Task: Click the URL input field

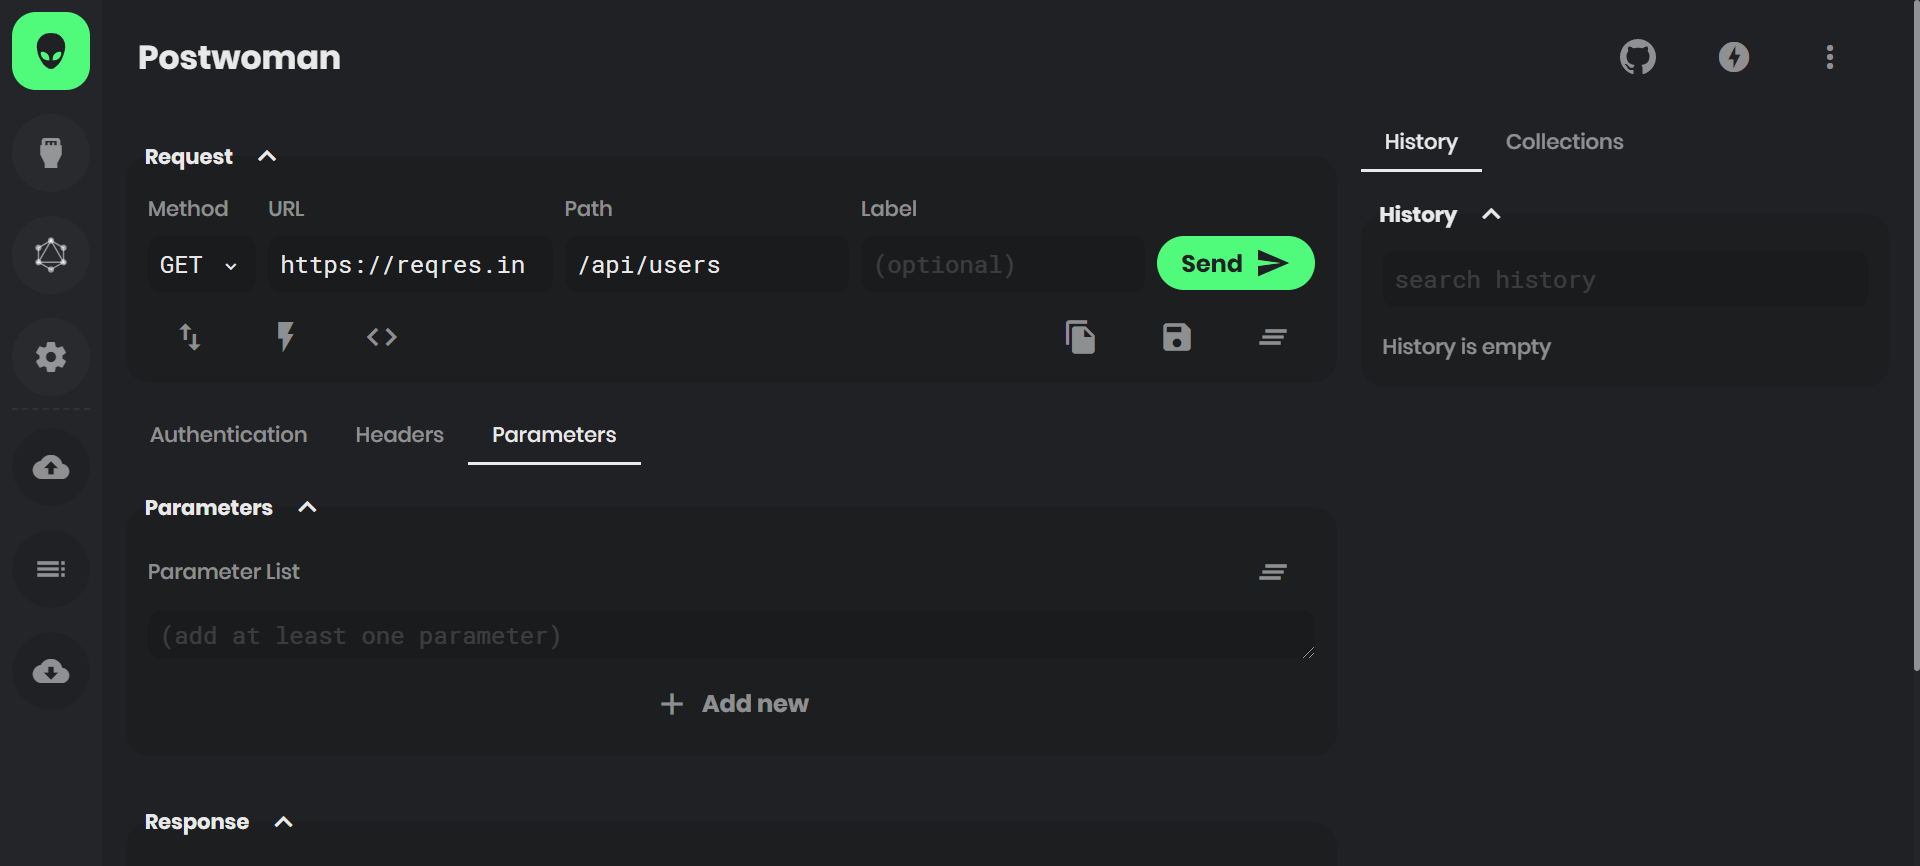Action: (x=410, y=265)
